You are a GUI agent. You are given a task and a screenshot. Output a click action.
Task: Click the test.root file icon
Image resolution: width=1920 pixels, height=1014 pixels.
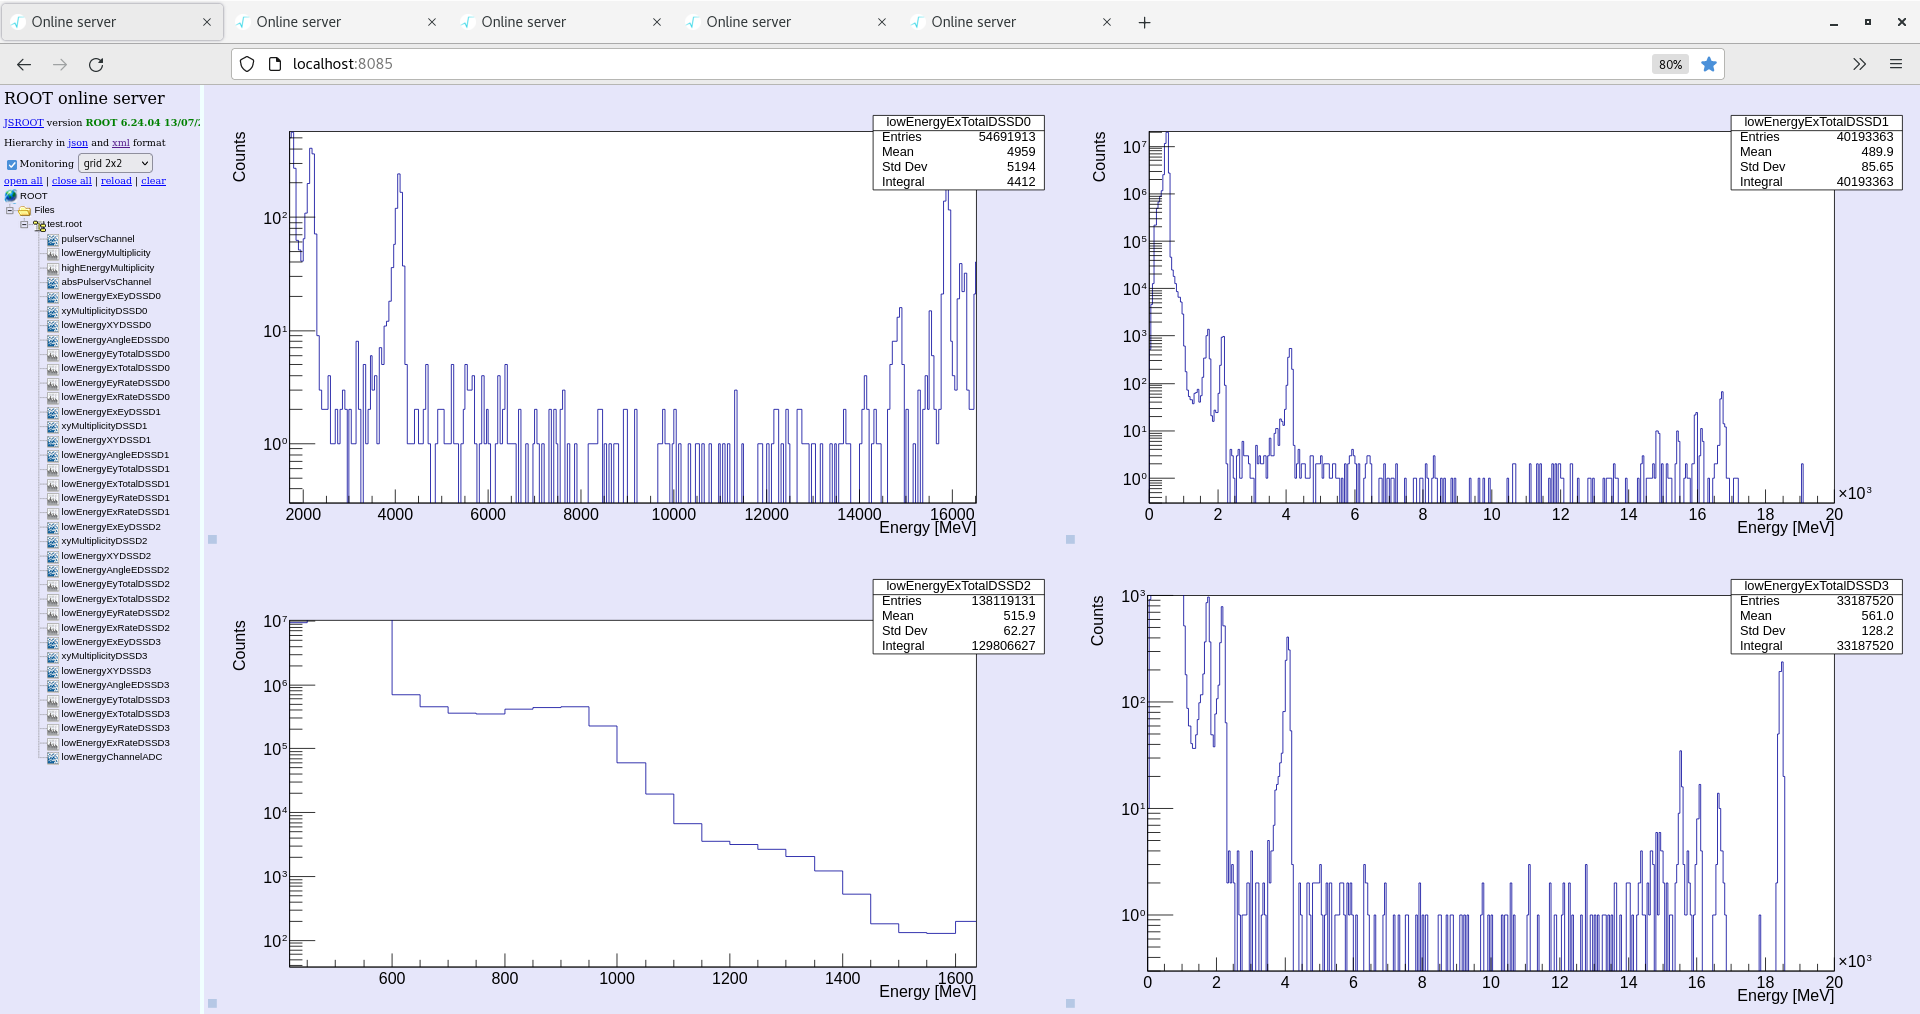pyautogui.click(x=41, y=224)
